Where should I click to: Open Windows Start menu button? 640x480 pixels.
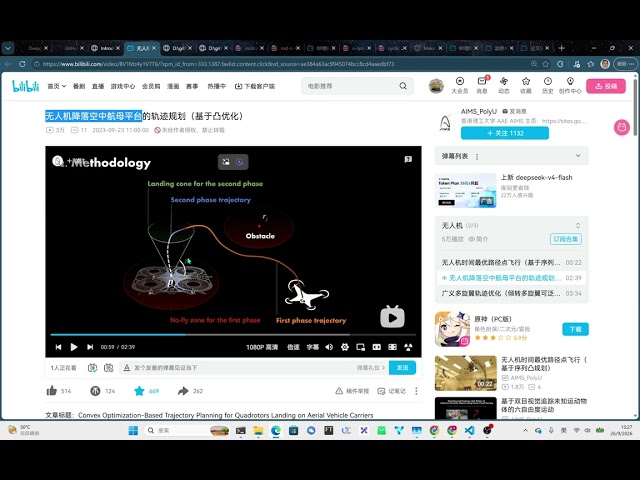[133, 430]
